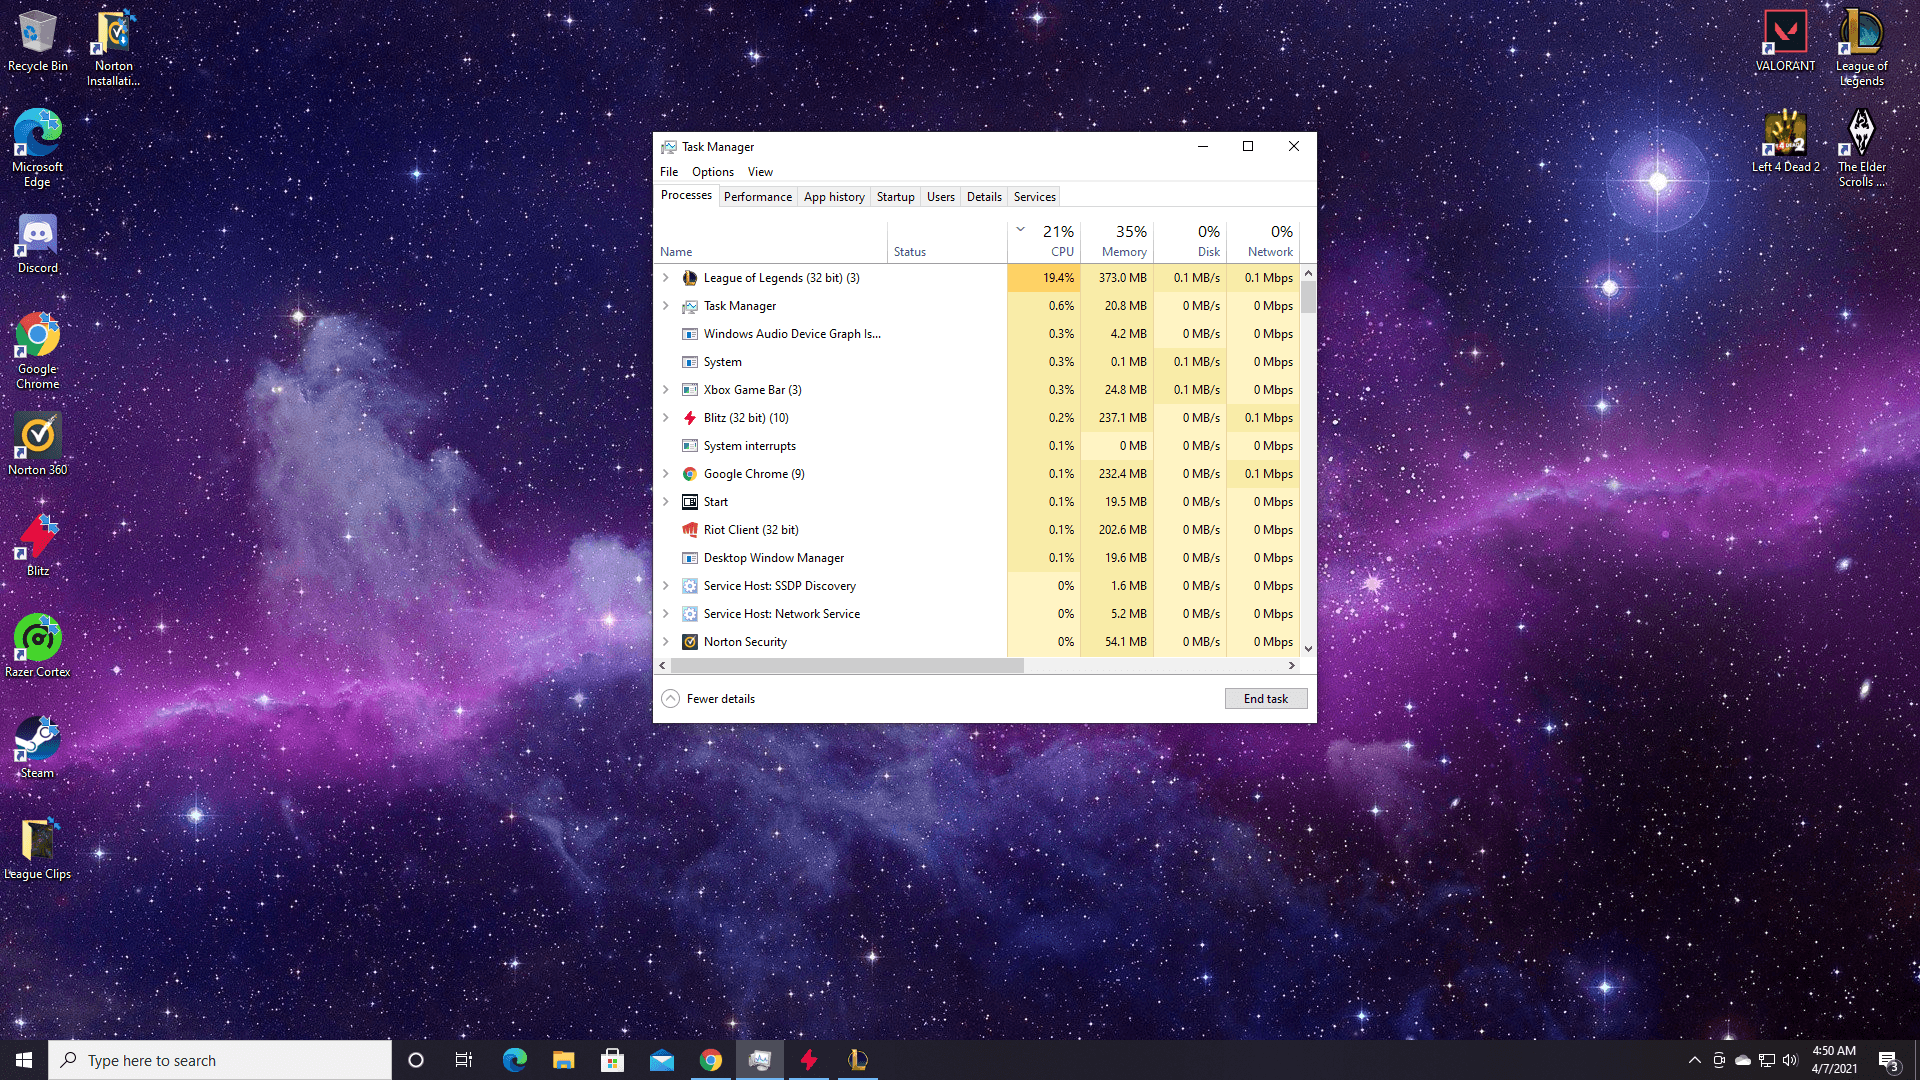This screenshot has height=1080, width=1920.
Task: Sort processes by CPU column
Action: 1045,241
